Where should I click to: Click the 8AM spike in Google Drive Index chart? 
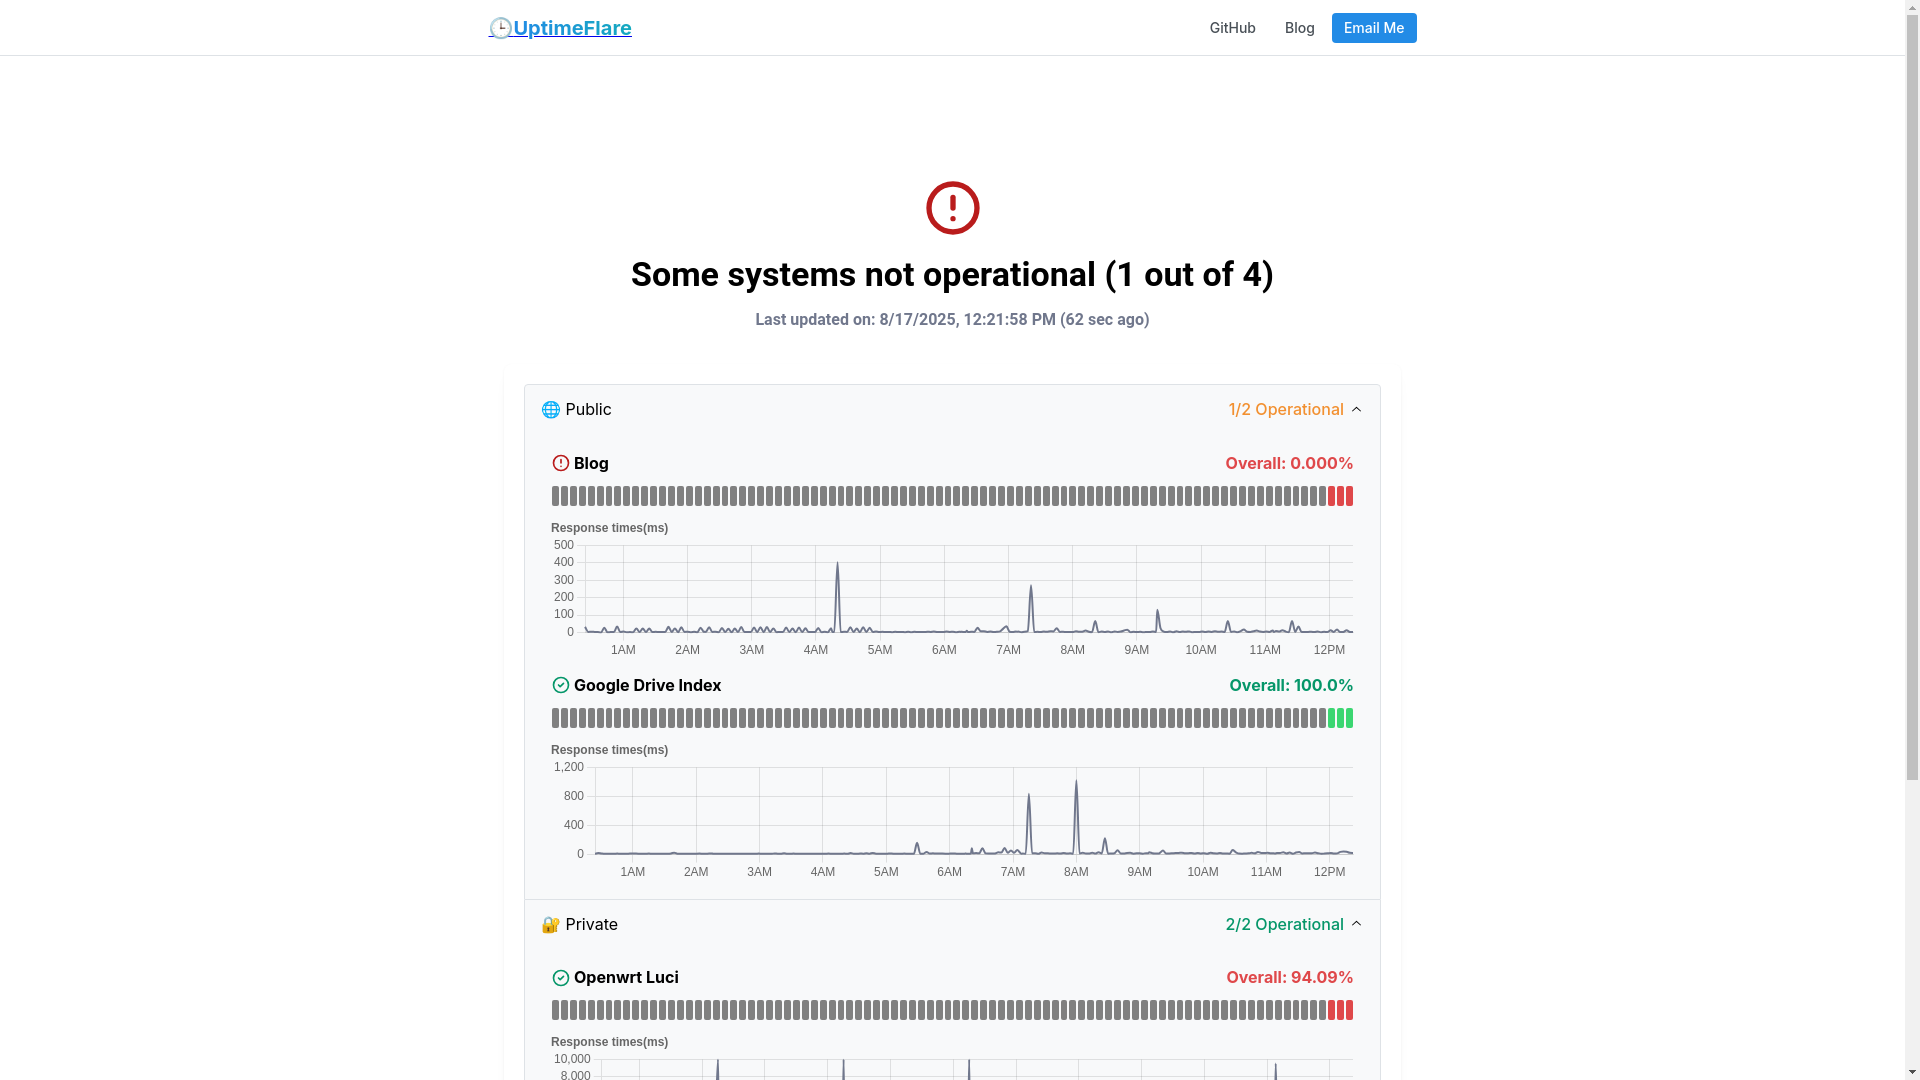(1076, 816)
